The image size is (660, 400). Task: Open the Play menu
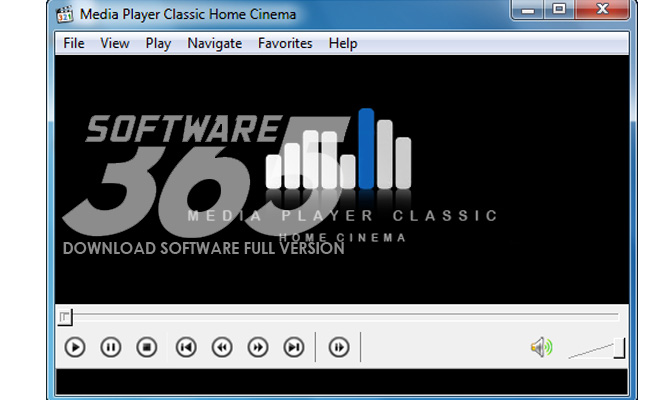point(158,43)
